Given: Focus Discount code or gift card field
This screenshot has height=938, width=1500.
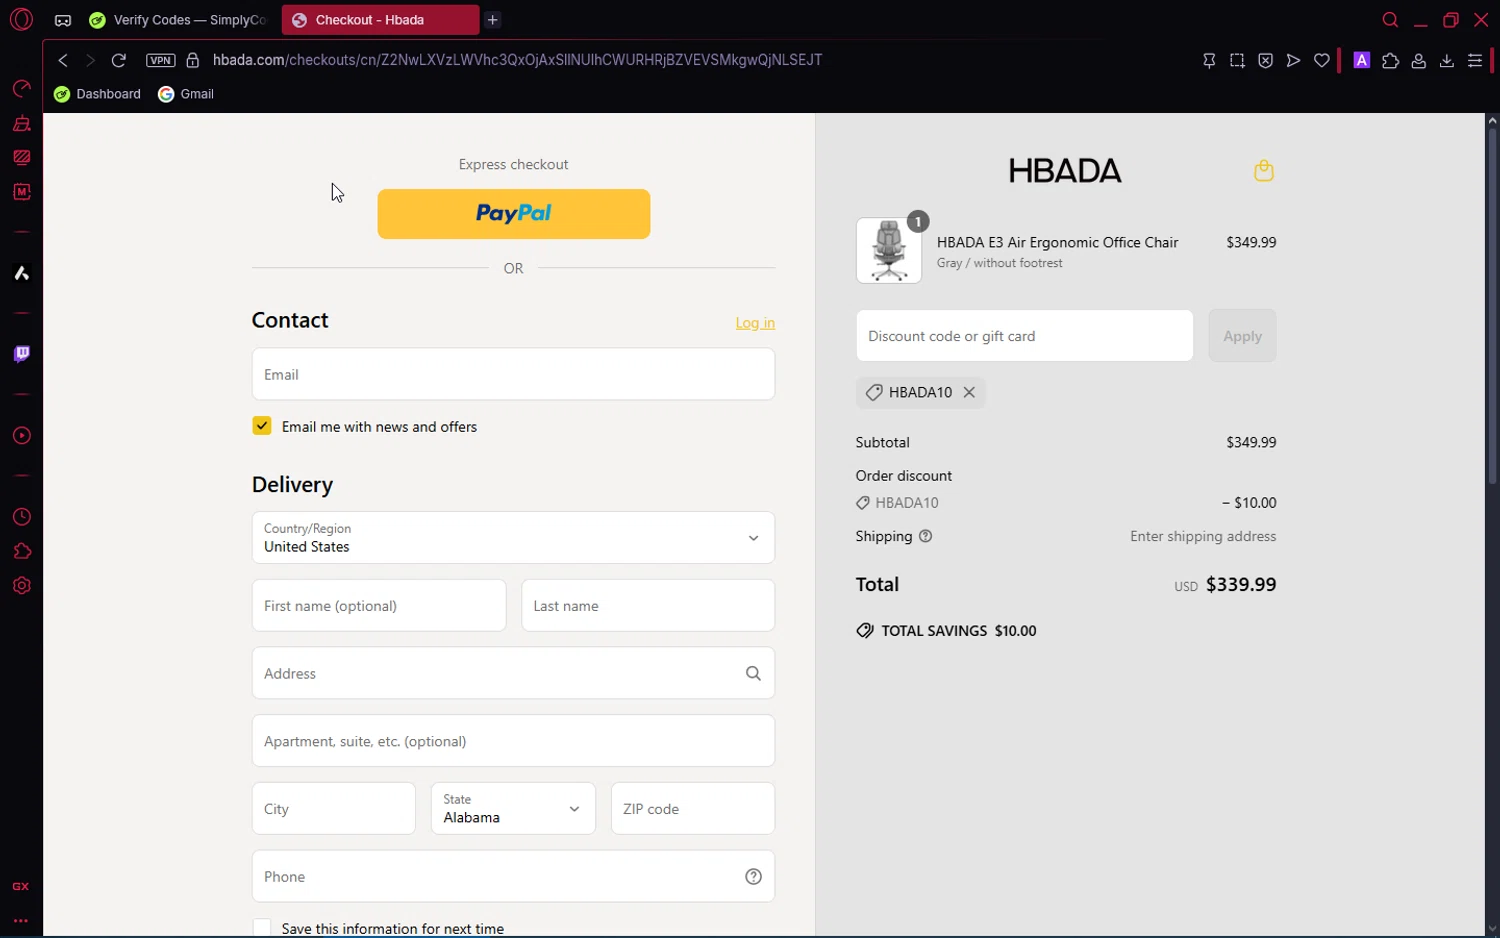Looking at the screenshot, I should click(x=1024, y=336).
